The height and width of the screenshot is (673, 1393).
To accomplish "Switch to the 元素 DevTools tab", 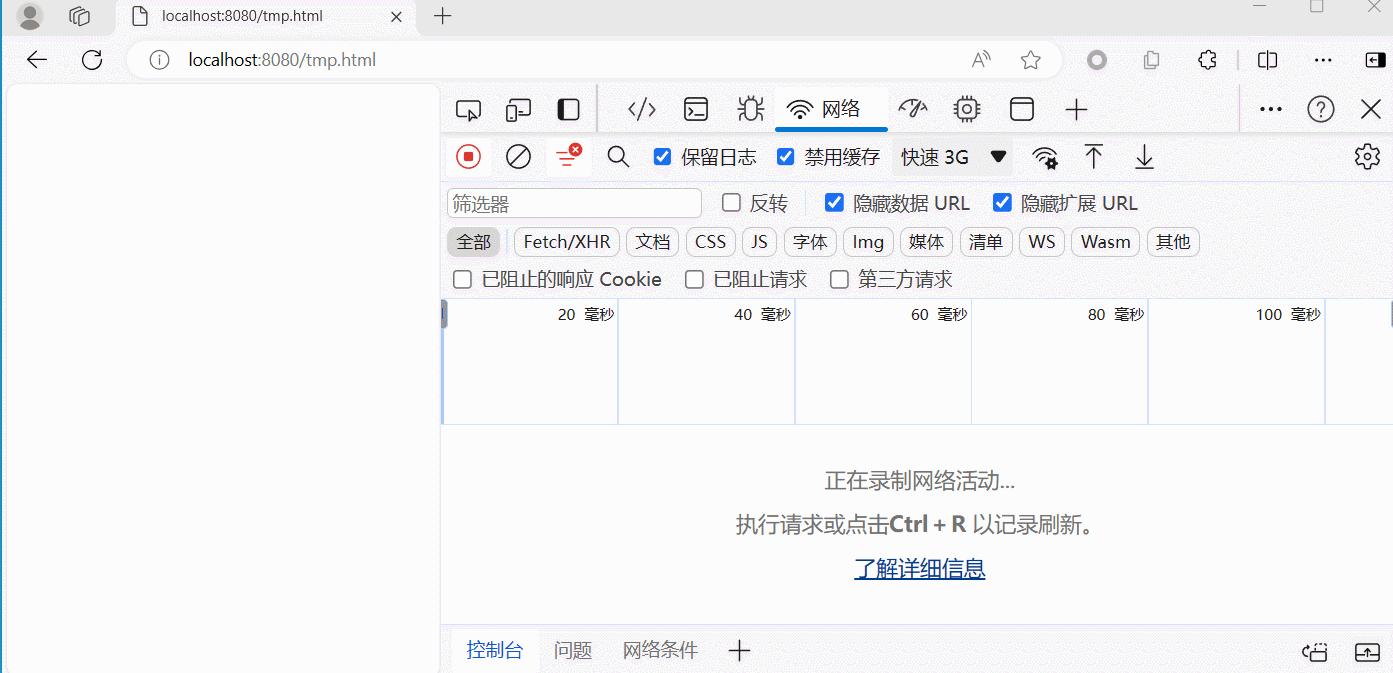I will (641, 109).
